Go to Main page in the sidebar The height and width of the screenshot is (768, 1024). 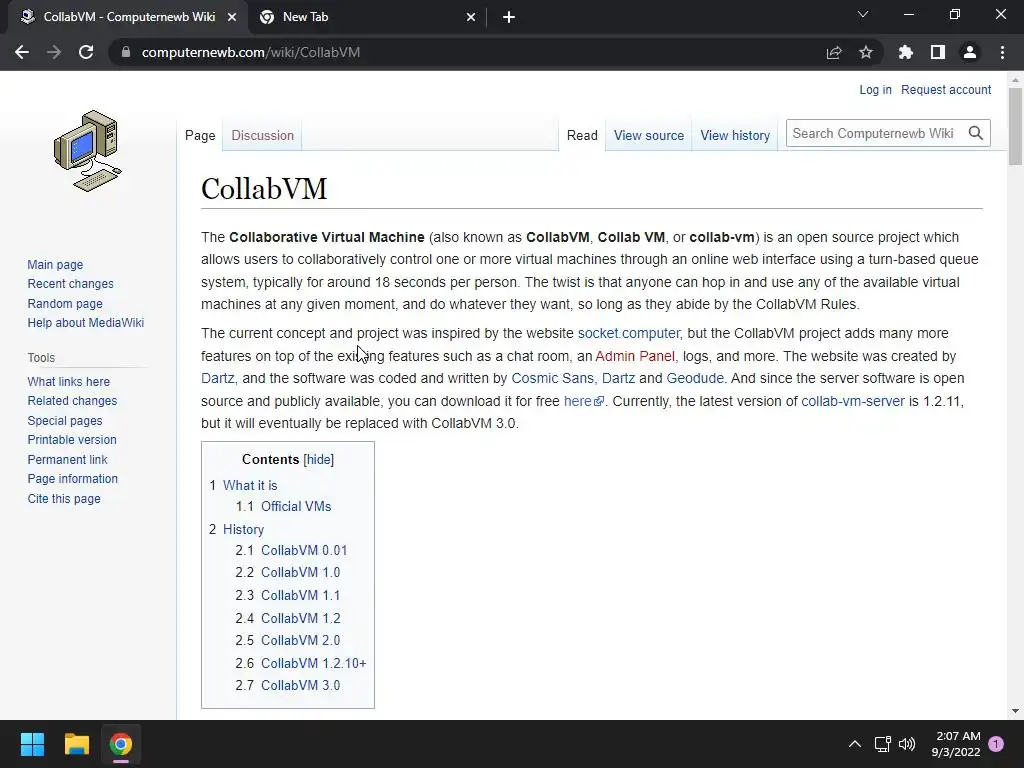55,264
